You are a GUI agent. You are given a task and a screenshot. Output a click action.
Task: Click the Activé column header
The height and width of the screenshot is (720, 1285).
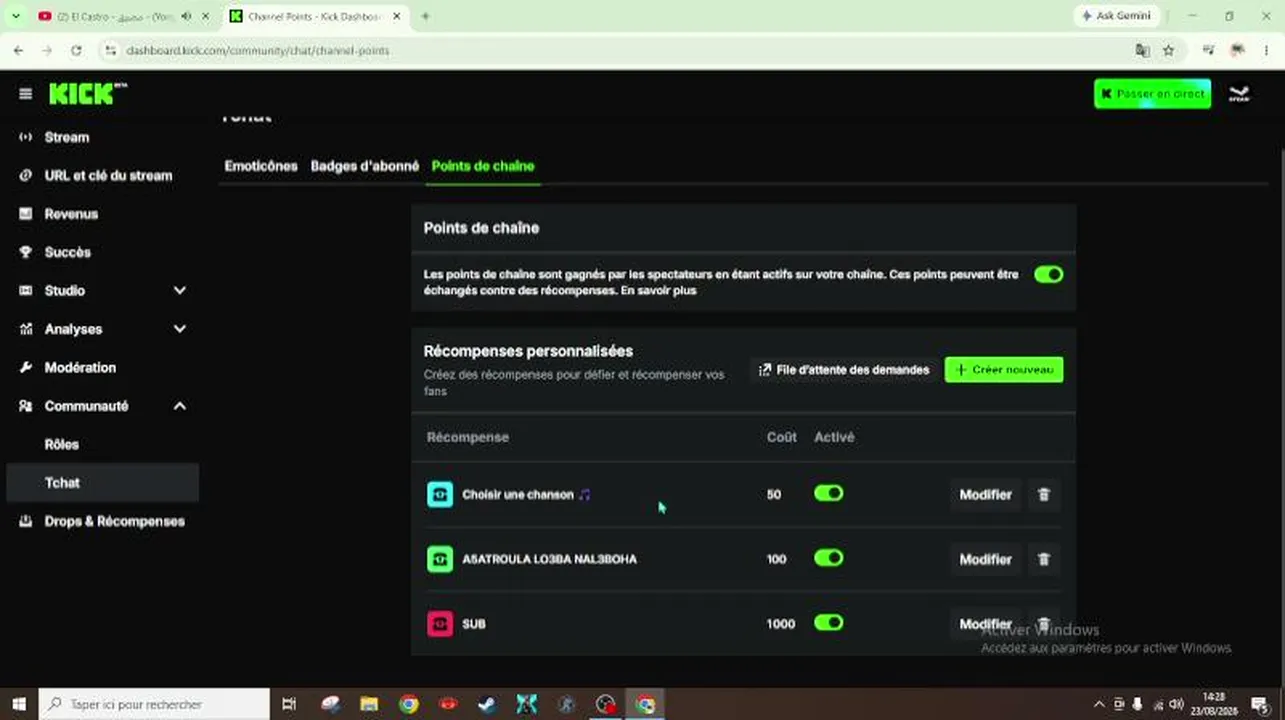(834, 437)
